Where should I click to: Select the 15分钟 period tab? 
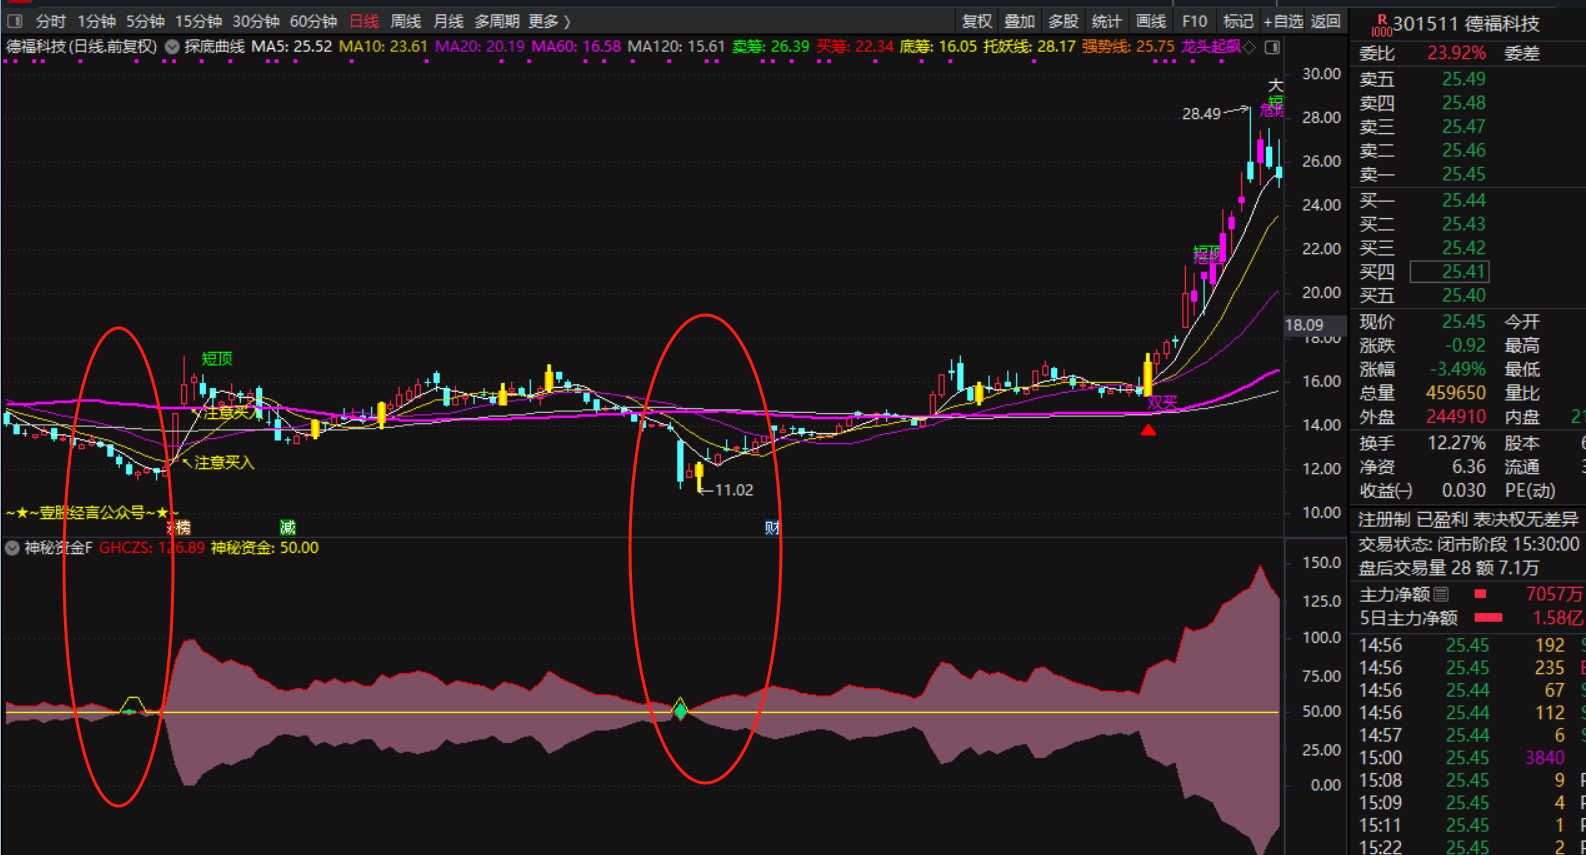pos(198,21)
